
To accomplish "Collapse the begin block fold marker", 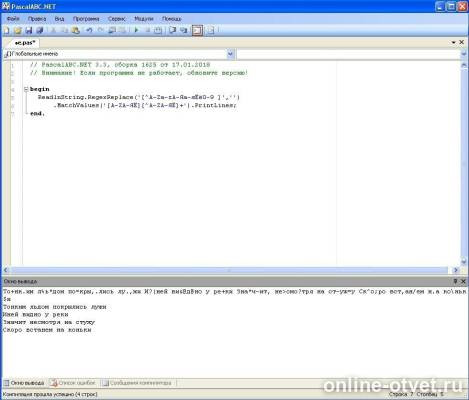I will click(26, 89).
